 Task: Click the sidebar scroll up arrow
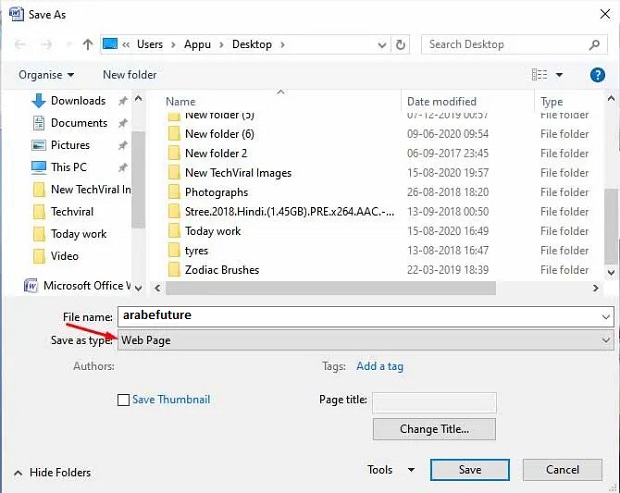point(138,98)
